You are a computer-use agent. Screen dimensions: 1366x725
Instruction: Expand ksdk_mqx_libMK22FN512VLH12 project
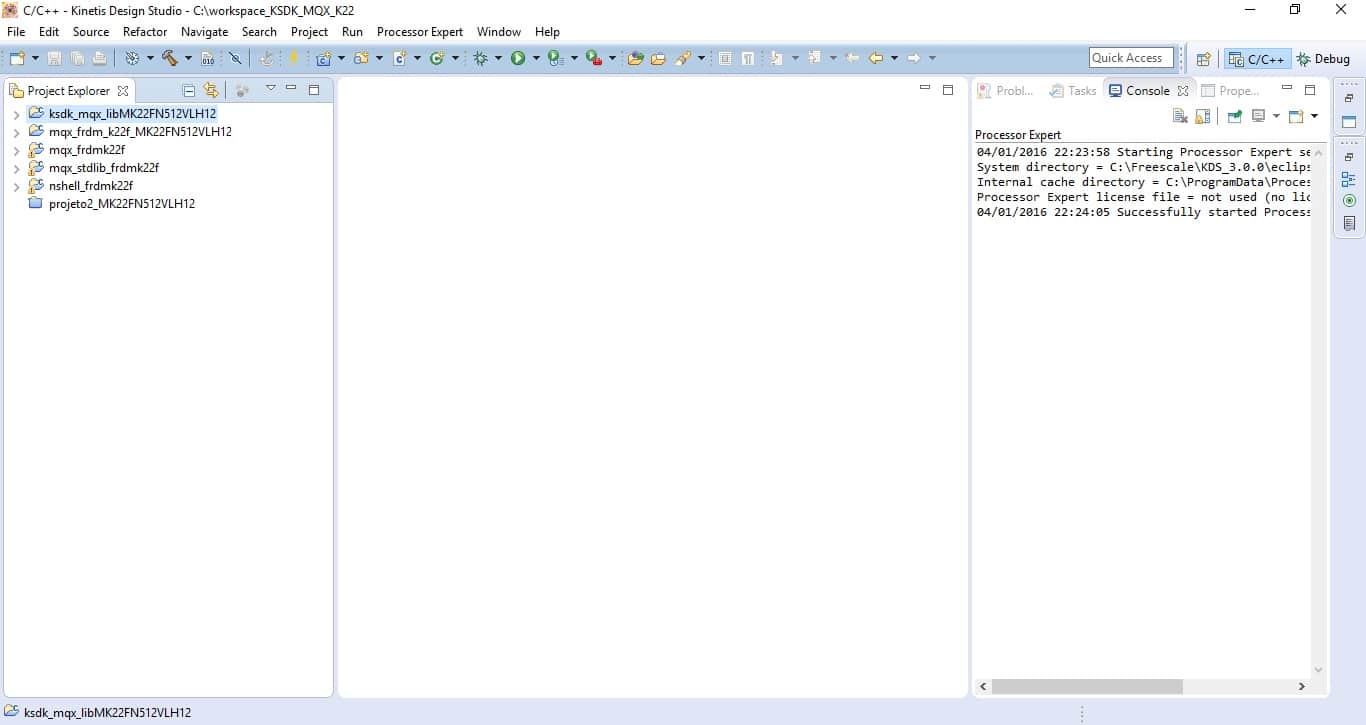pyautogui.click(x=17, y=114)
